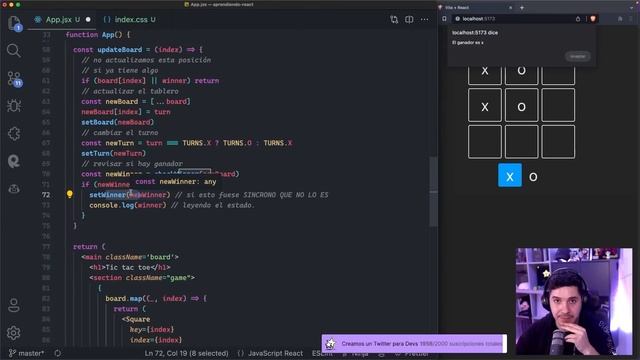Click 'setTurn(newTurn)' code line

tap(113, 153)
